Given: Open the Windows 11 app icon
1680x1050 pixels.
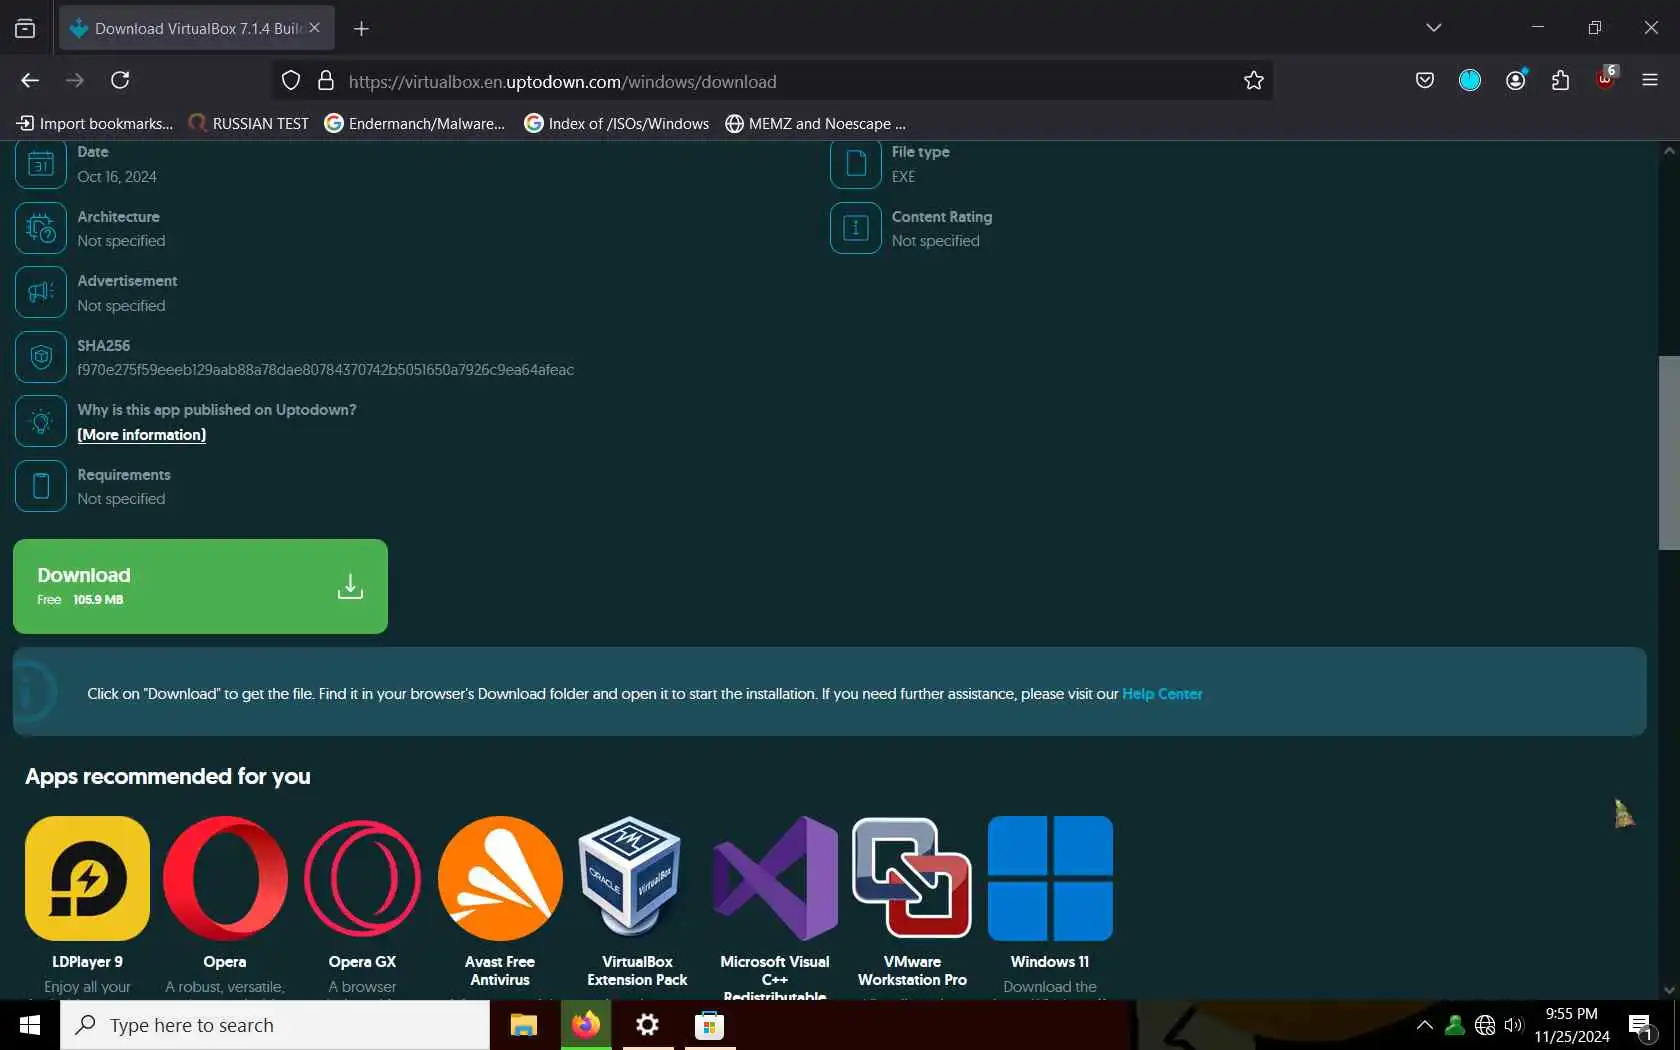Looking at the screenshot, I should [1050, 878].
